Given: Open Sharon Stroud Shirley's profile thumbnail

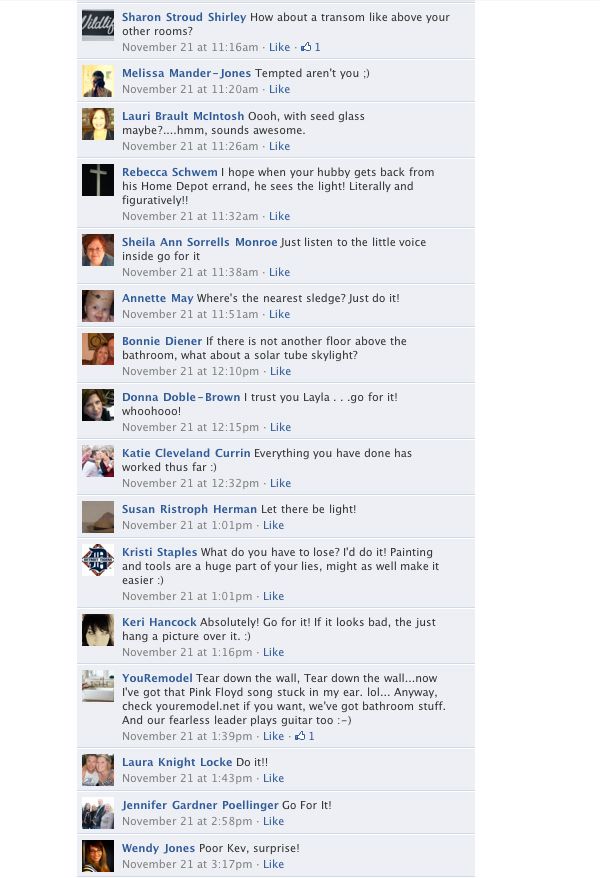Looking at the screenshot, I should (98, 25).
